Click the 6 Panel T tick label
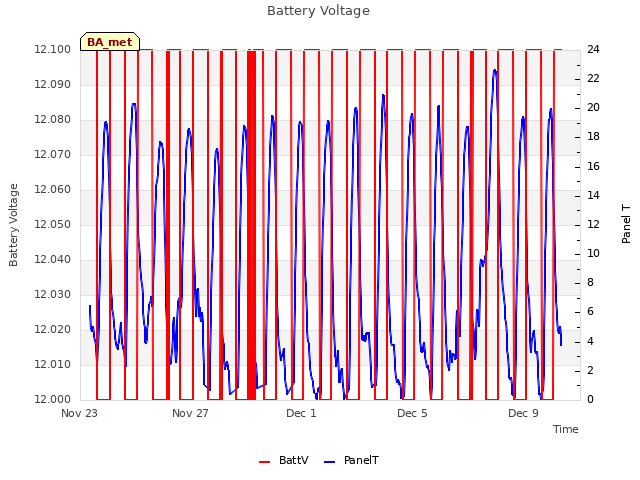 point(590,312)
